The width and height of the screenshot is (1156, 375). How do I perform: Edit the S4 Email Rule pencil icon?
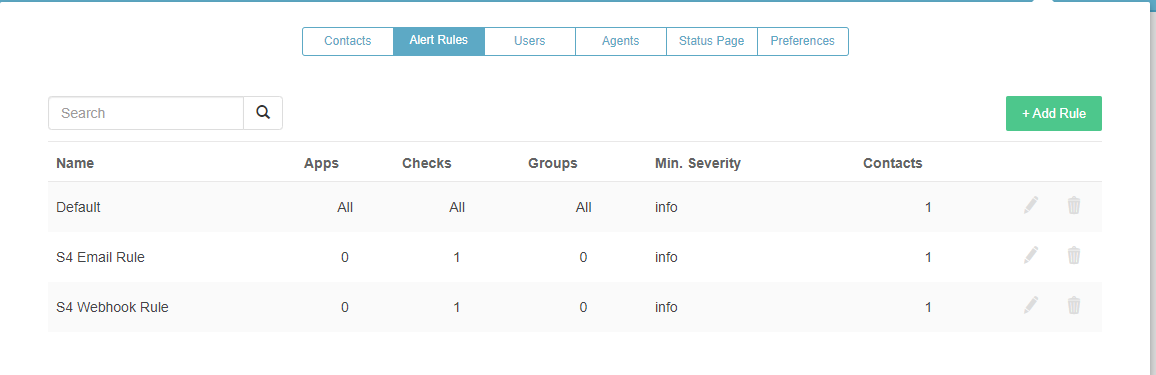coord(1031,255)
